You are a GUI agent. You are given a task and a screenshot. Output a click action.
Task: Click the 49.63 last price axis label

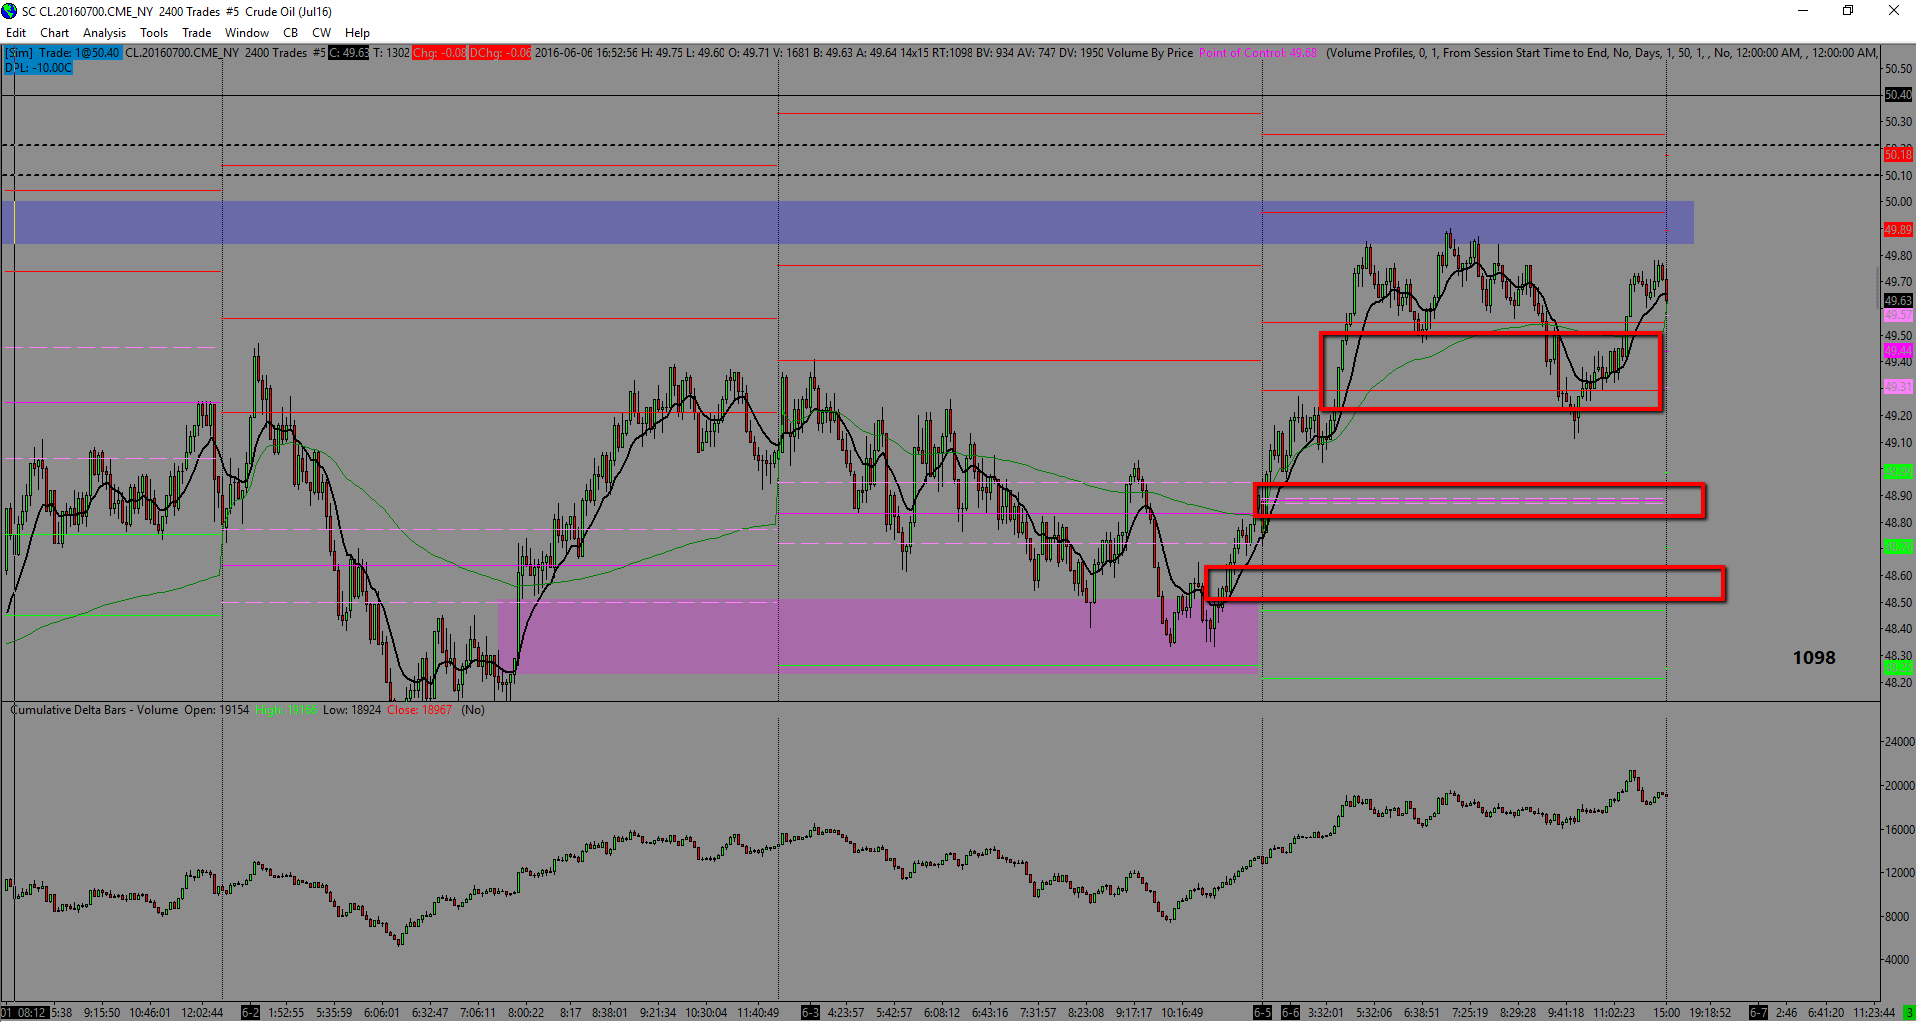(1898, 301)
